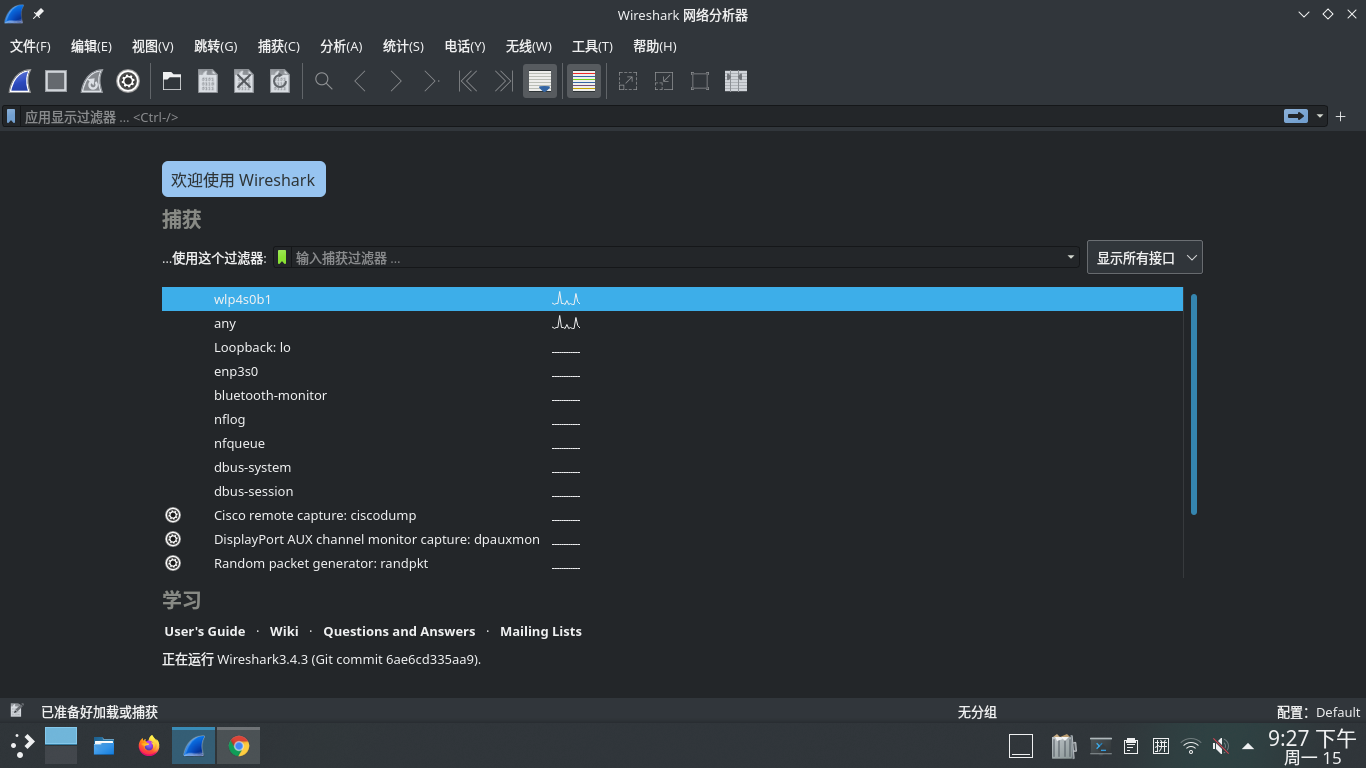Image resolution: width=1366 pixels, height=768 pixels.
Task: Click the resize columns icon on the toolbar
Action: [736, 81]
